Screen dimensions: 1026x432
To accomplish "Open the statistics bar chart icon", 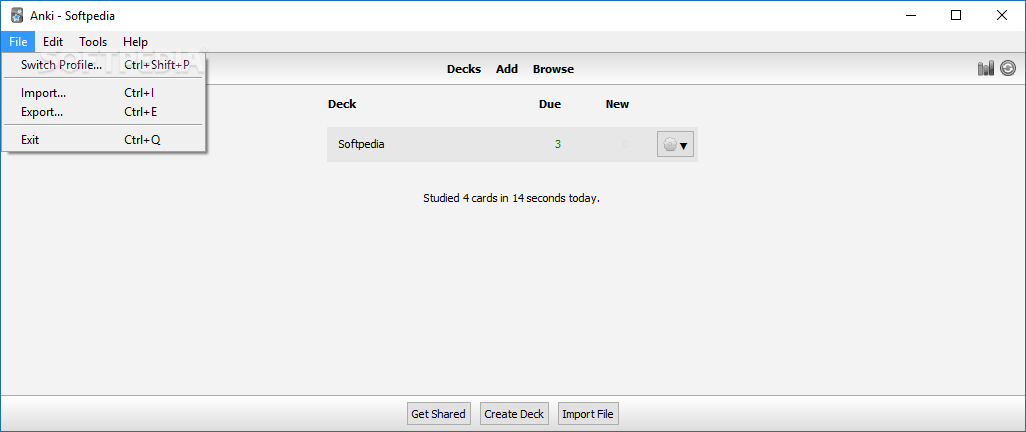I will pos(985,68).
